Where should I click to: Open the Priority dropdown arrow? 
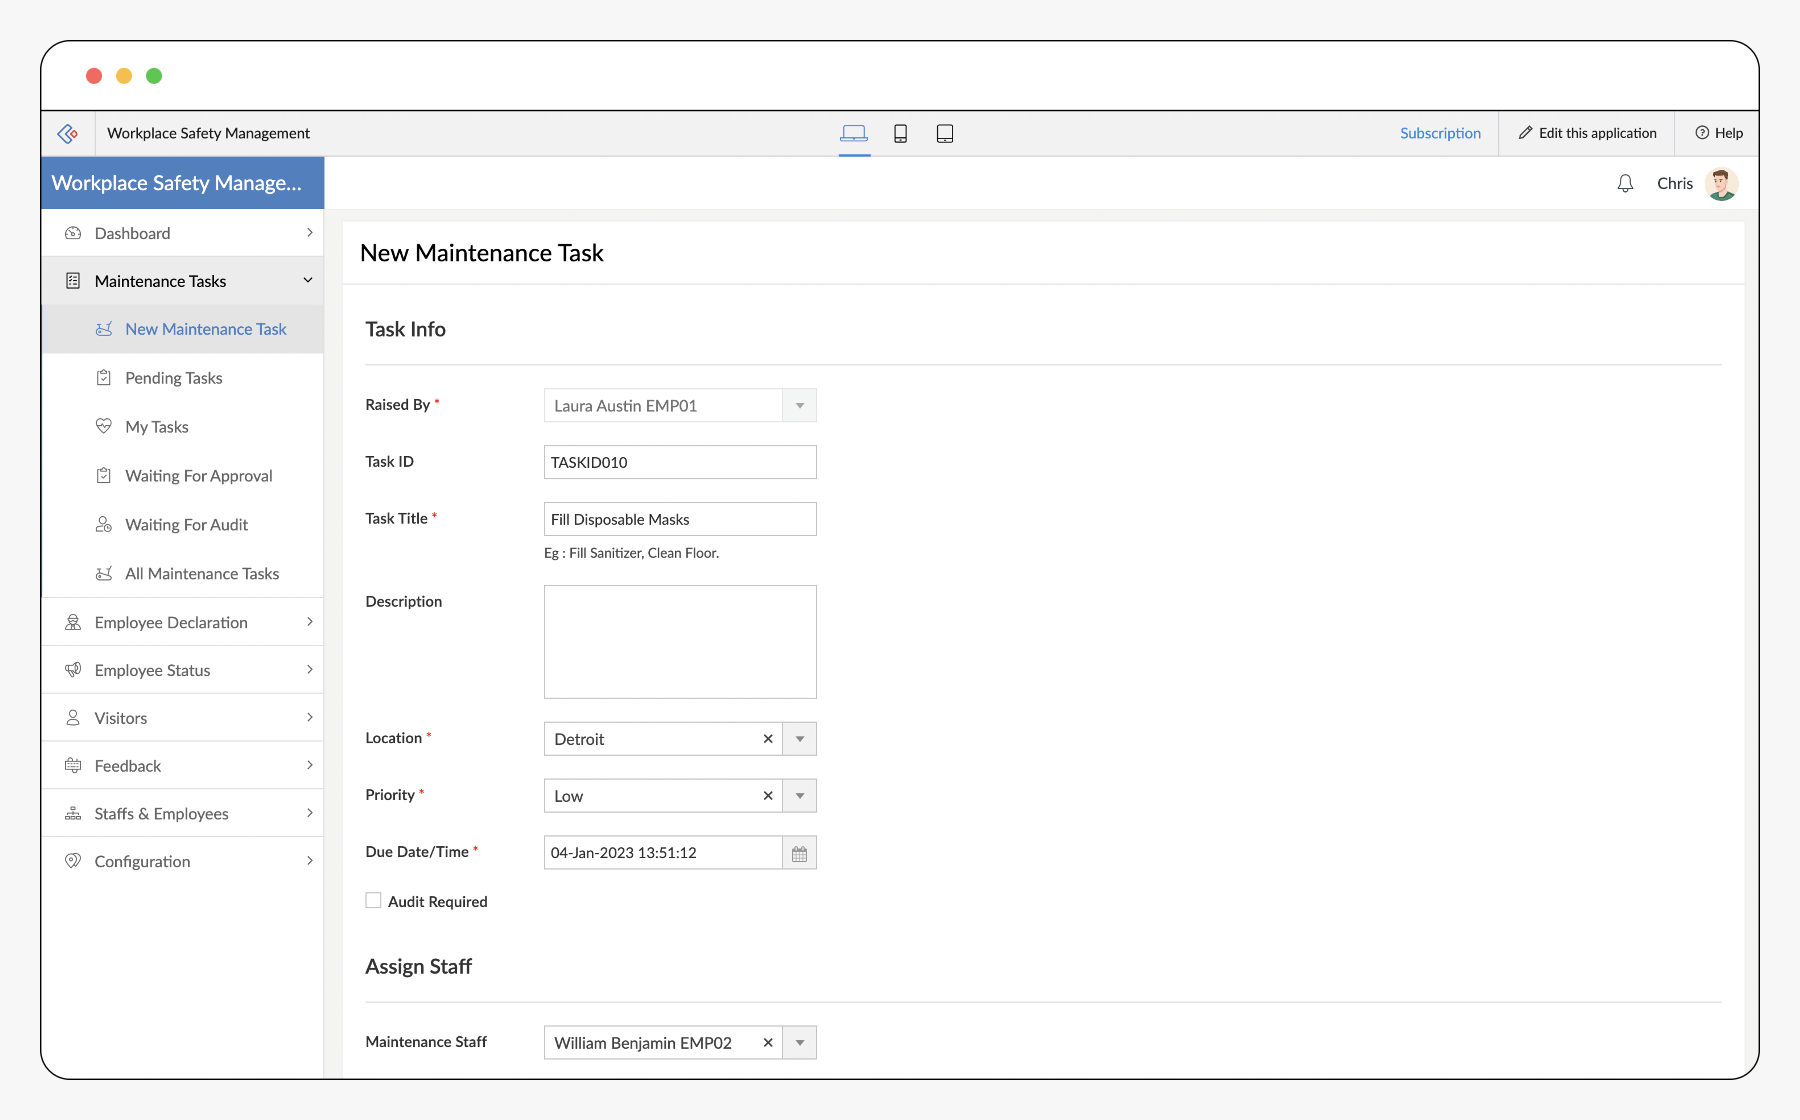(x=799, y=796)
